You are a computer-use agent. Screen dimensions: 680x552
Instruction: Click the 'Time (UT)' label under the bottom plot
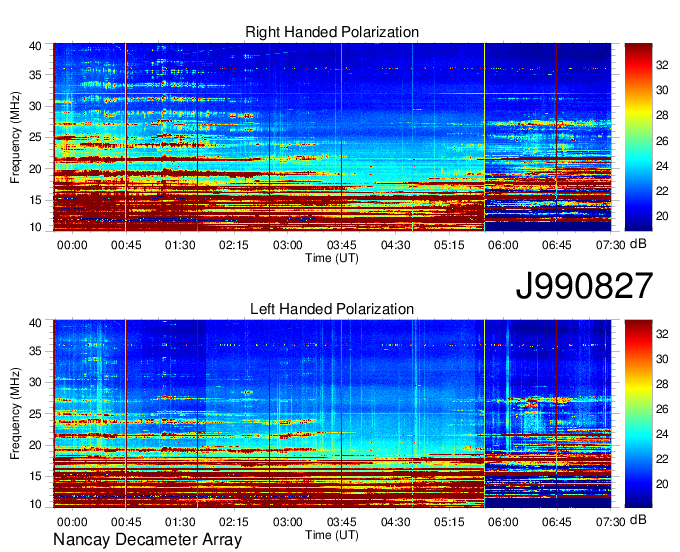tap(332, 535)
